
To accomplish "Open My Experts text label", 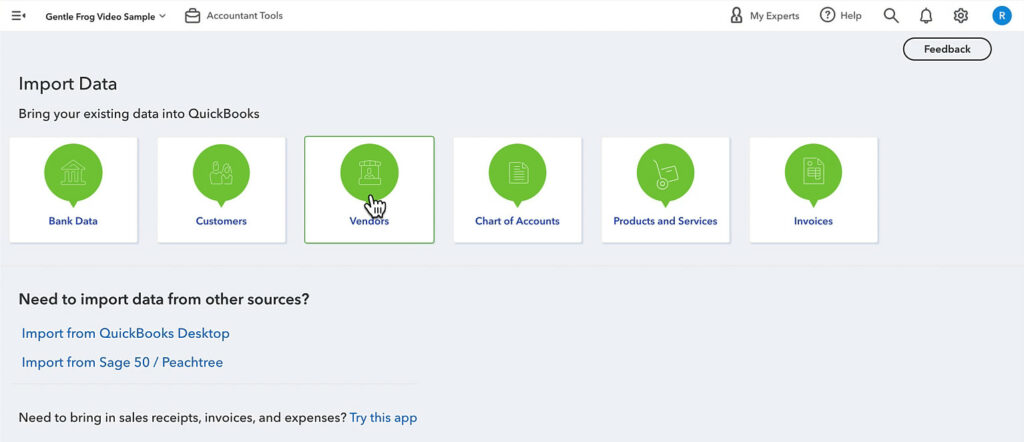I will 774,16.
